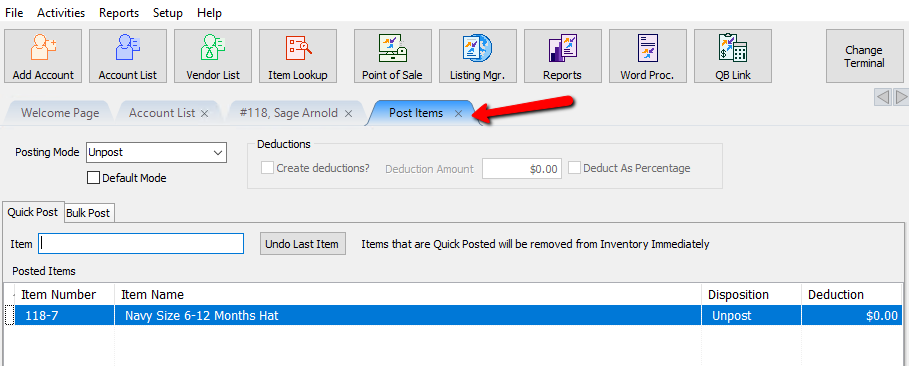Expand the Posting Mode dropdown
Viewport: 909px width, 366px height.
click(218, 153)
